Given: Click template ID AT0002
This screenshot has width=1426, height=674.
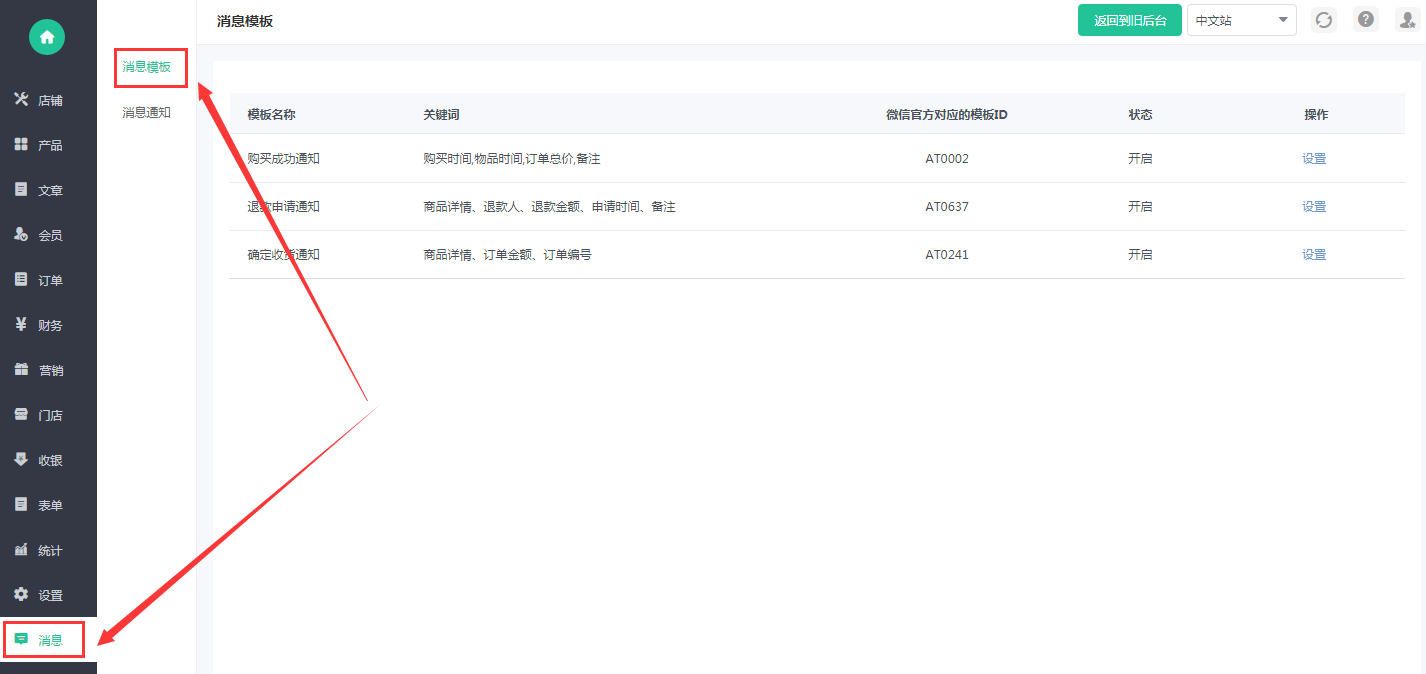Looking at the screenshot, I should (947, 158).
